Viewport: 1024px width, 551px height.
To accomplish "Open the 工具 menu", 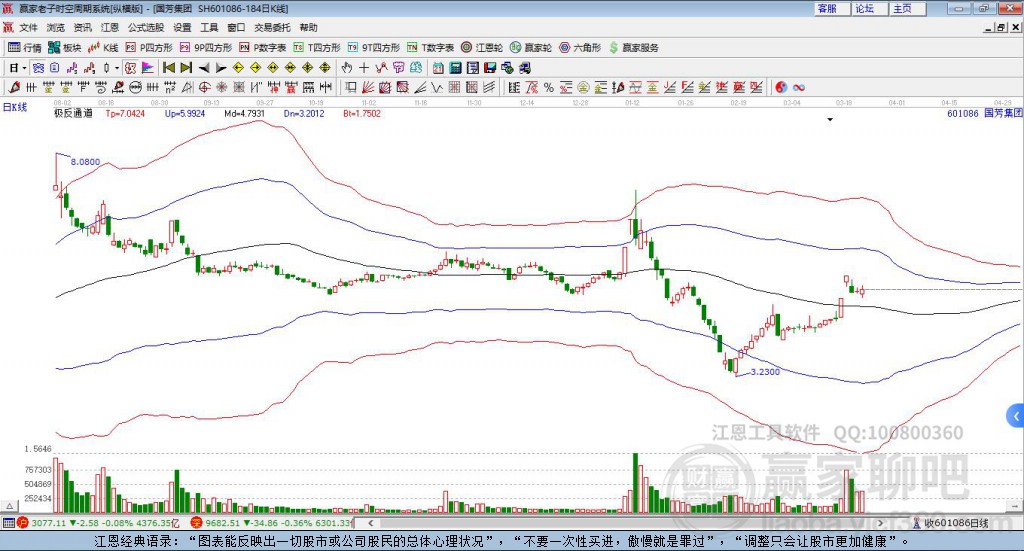I will click(209, 27).
